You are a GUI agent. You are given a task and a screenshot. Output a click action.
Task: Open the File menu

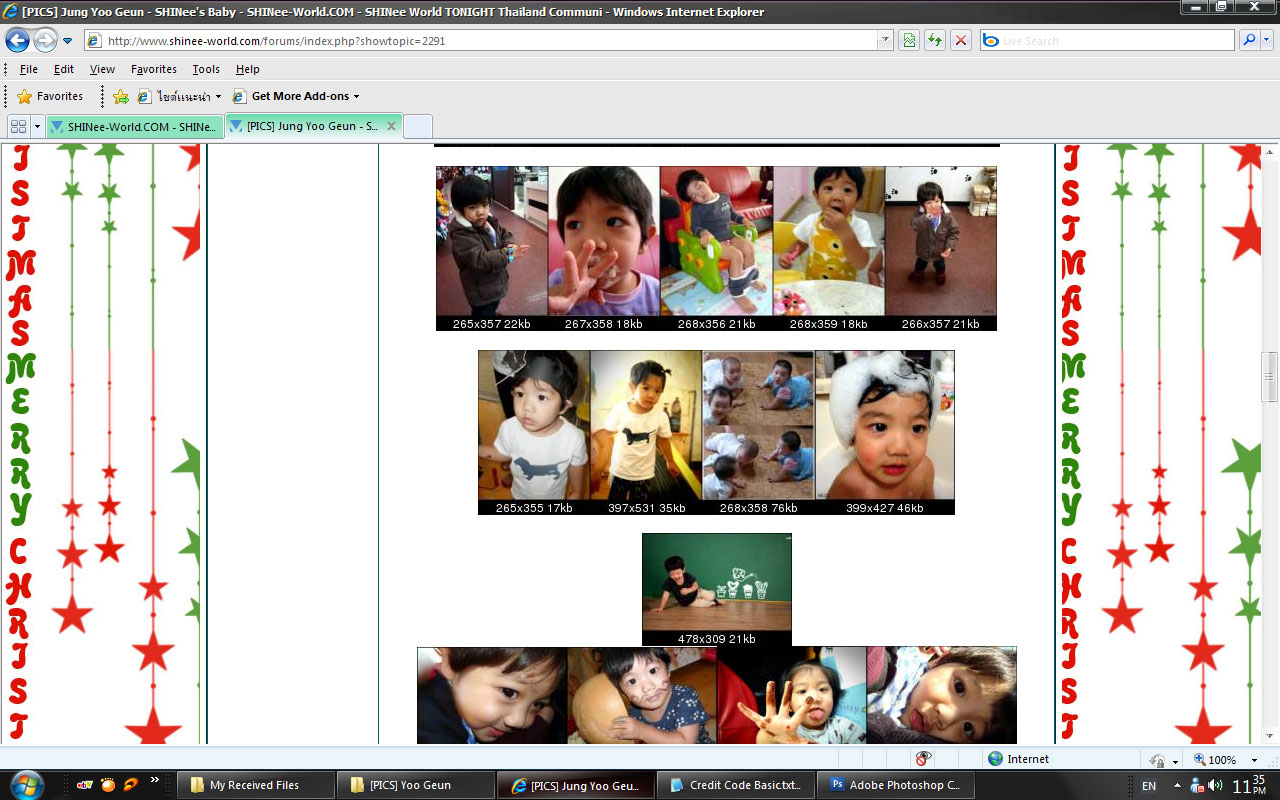point(29,69)
